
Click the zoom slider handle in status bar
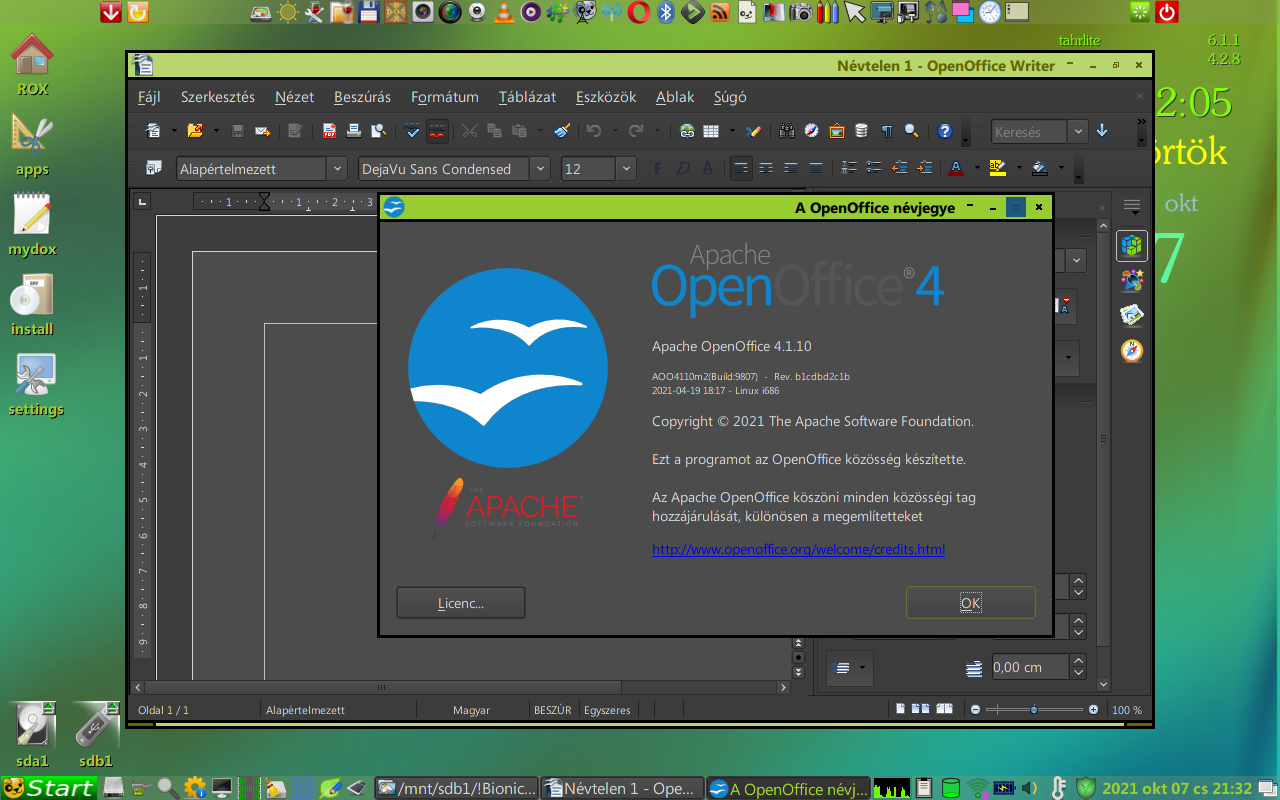click(1034, 710)
